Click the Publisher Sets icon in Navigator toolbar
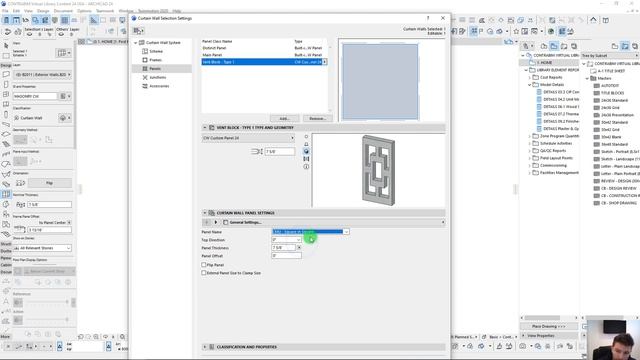This screenshot has width=640, height=360. [574, 47]
